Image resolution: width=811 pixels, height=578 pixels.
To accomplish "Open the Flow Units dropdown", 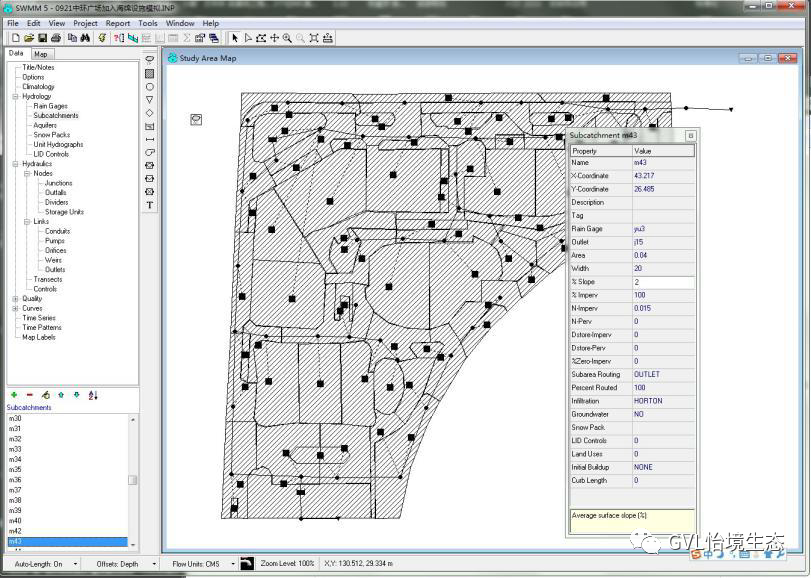I will coord(232,564).
